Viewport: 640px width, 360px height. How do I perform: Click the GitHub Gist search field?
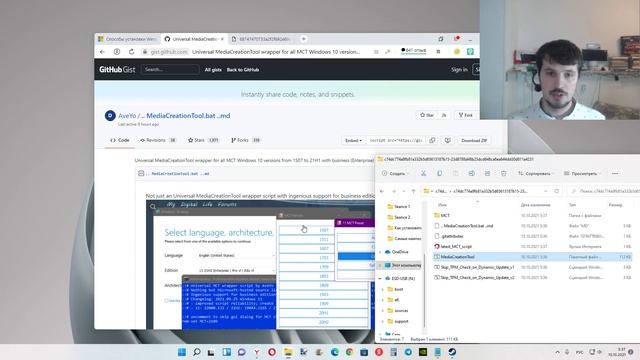(x=170, y=70)
